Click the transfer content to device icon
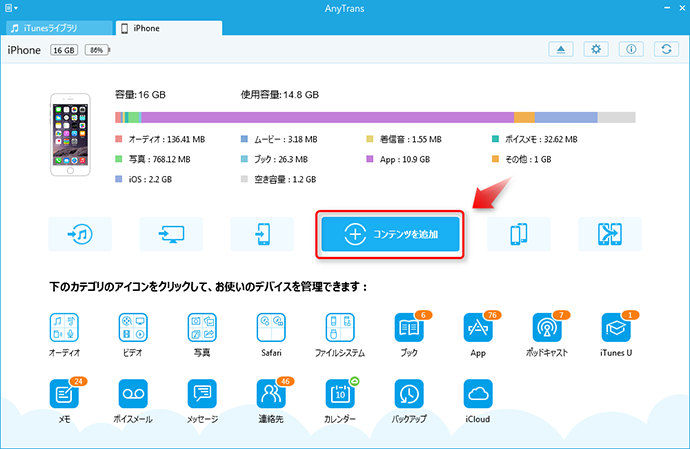The height and width of the screenshot is (449, 690). (262, 234)
